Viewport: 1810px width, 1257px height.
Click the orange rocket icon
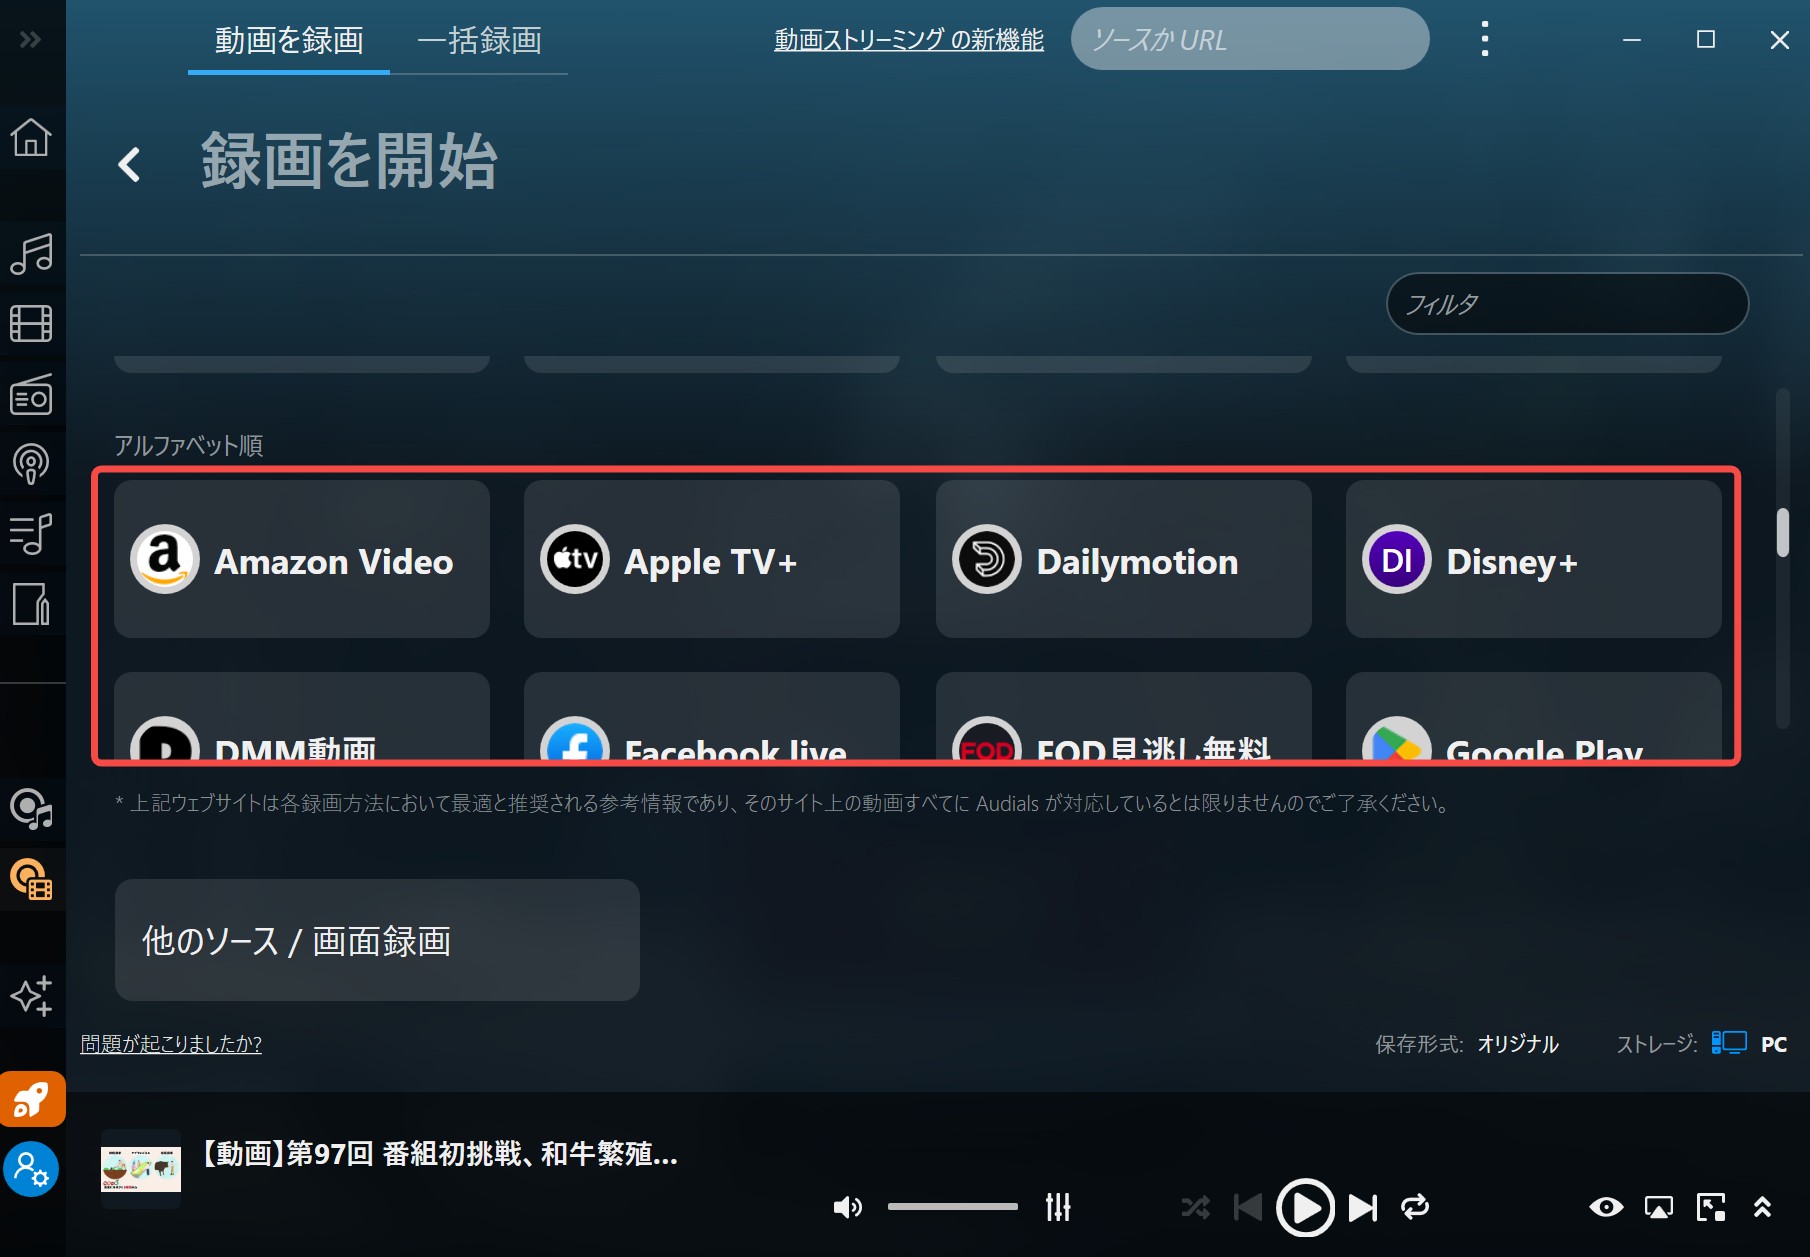pos(32,1100)
